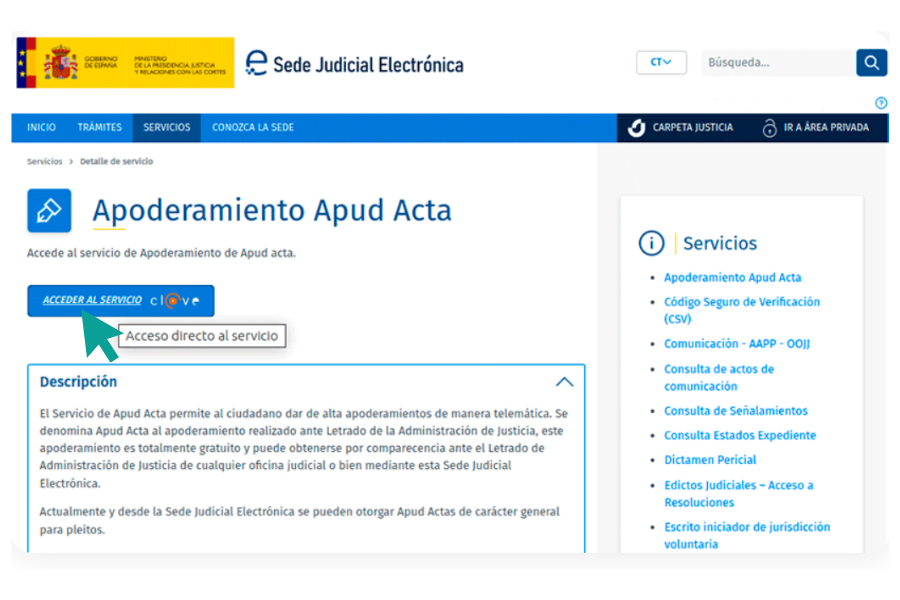This screenshot has width=900, height=600.
Task: Click the Servicios info circle icon
Action: (651, 243)
